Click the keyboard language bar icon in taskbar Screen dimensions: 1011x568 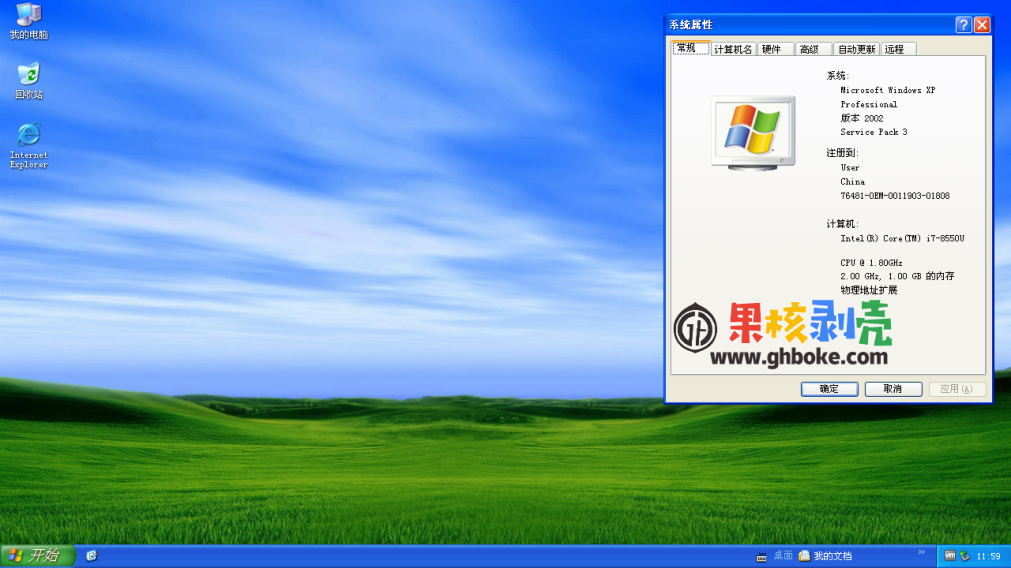pyautogui.click(x=761, y=556)
